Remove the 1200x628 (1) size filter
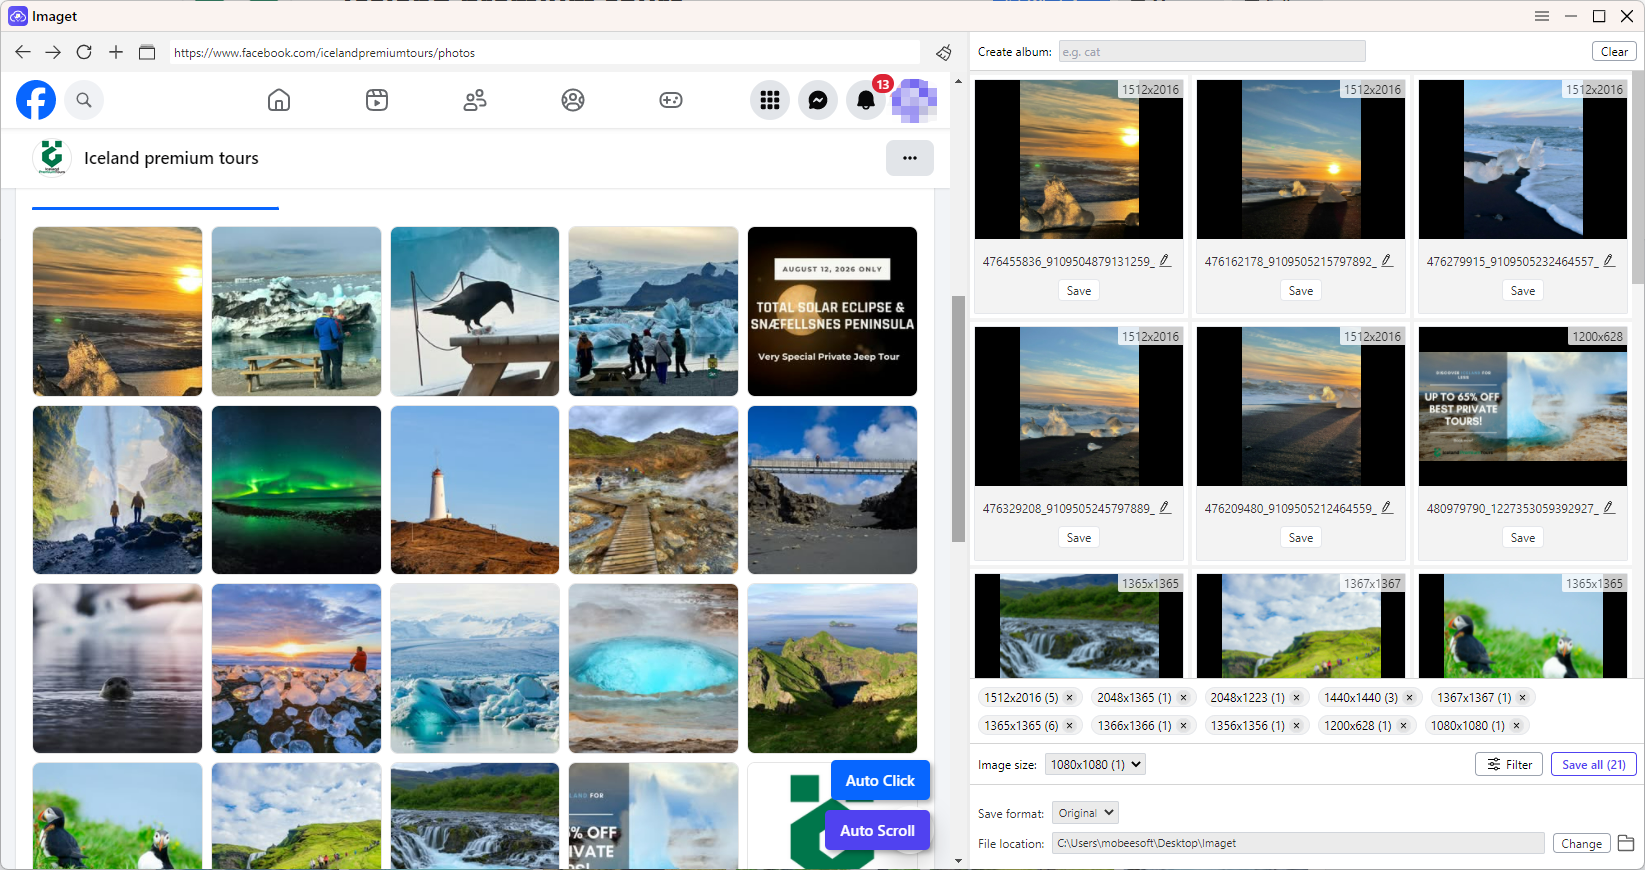This screenshot has height=870, width=1645. (x=1403, y=726)
